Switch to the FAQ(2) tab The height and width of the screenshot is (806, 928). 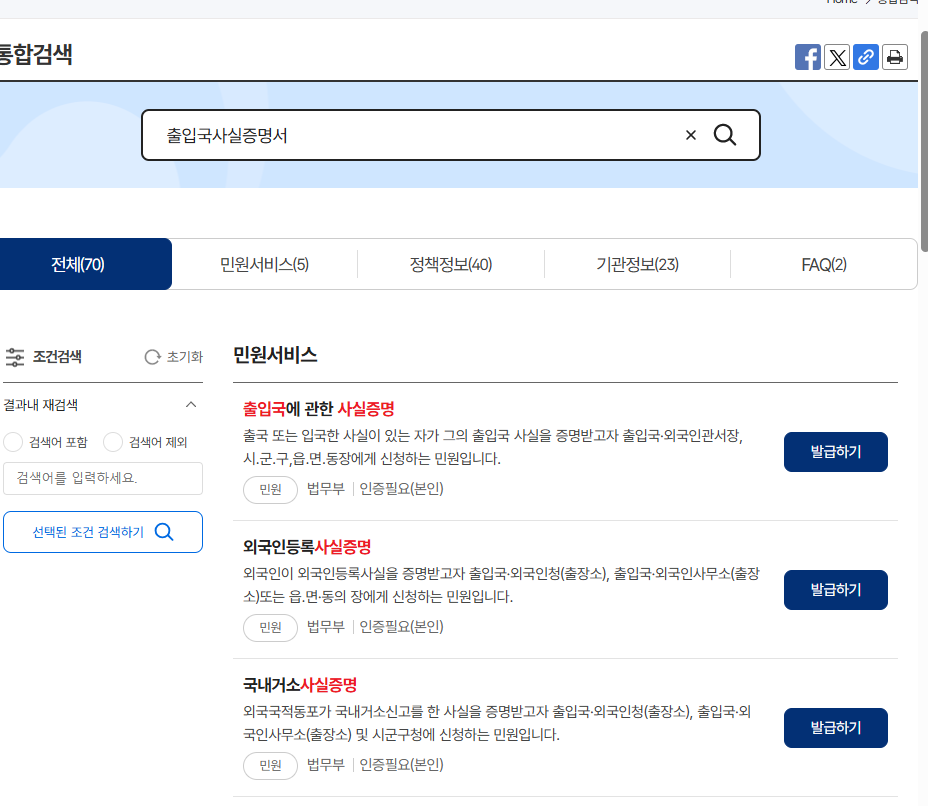point(822,263)
